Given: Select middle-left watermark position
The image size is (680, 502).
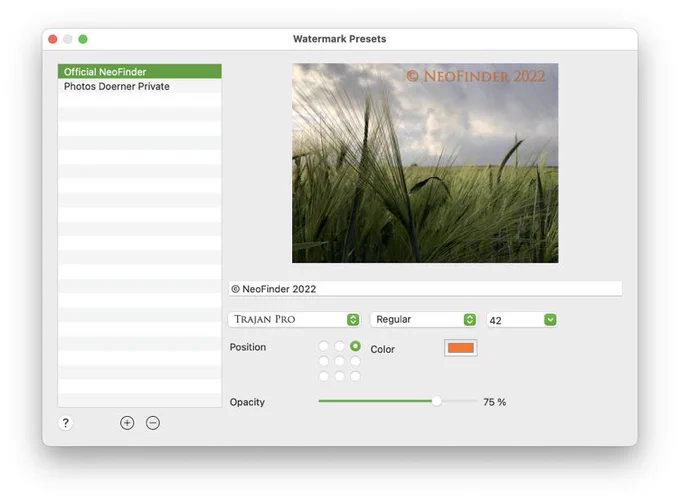Looking at the screenshot, I should 324,361.
